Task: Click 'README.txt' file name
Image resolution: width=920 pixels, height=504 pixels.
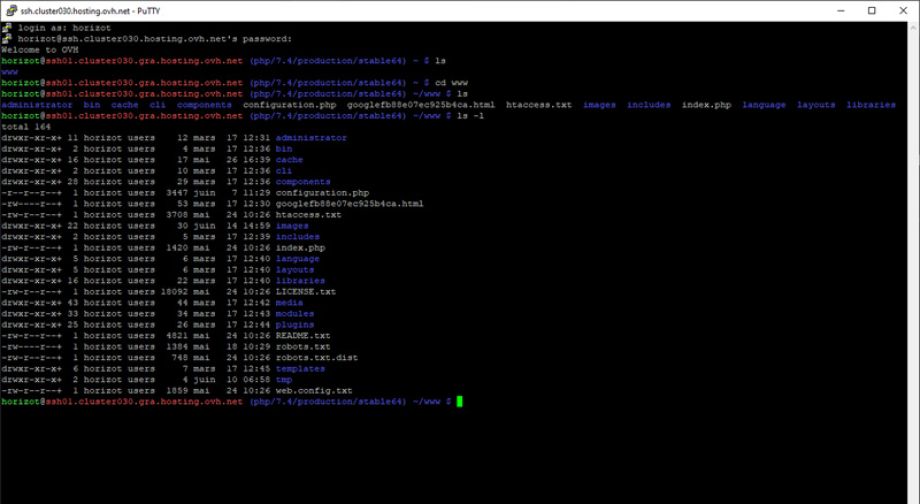Action: pyautogui.click(x=303, y=336)
